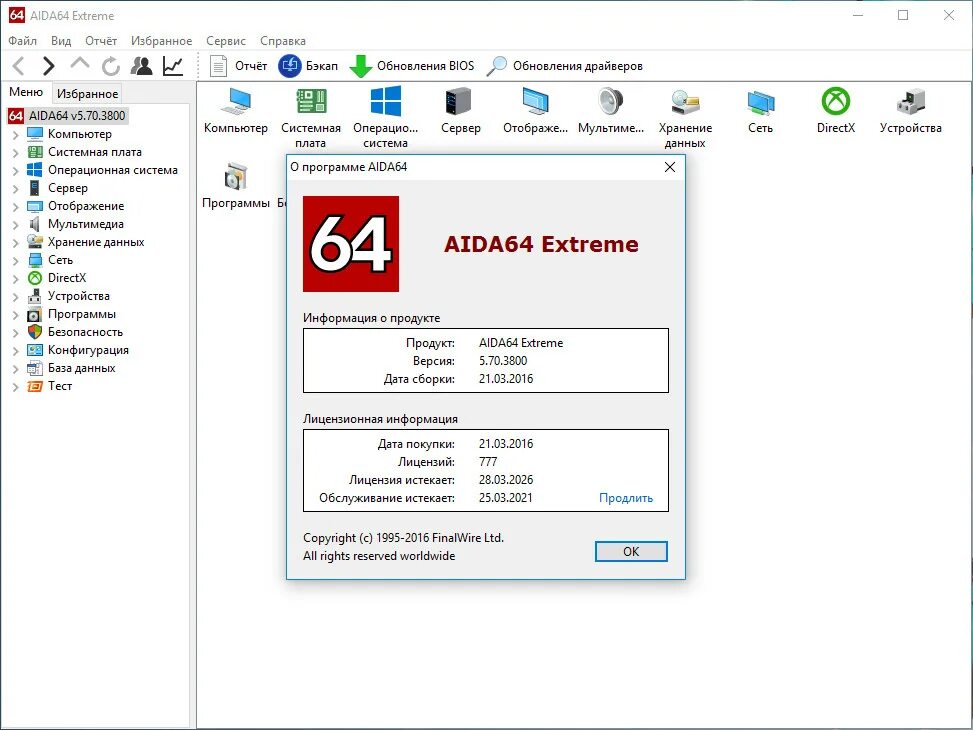
Task: Click the Отчёт toolbar button
Action: click(x=238, y=66)
